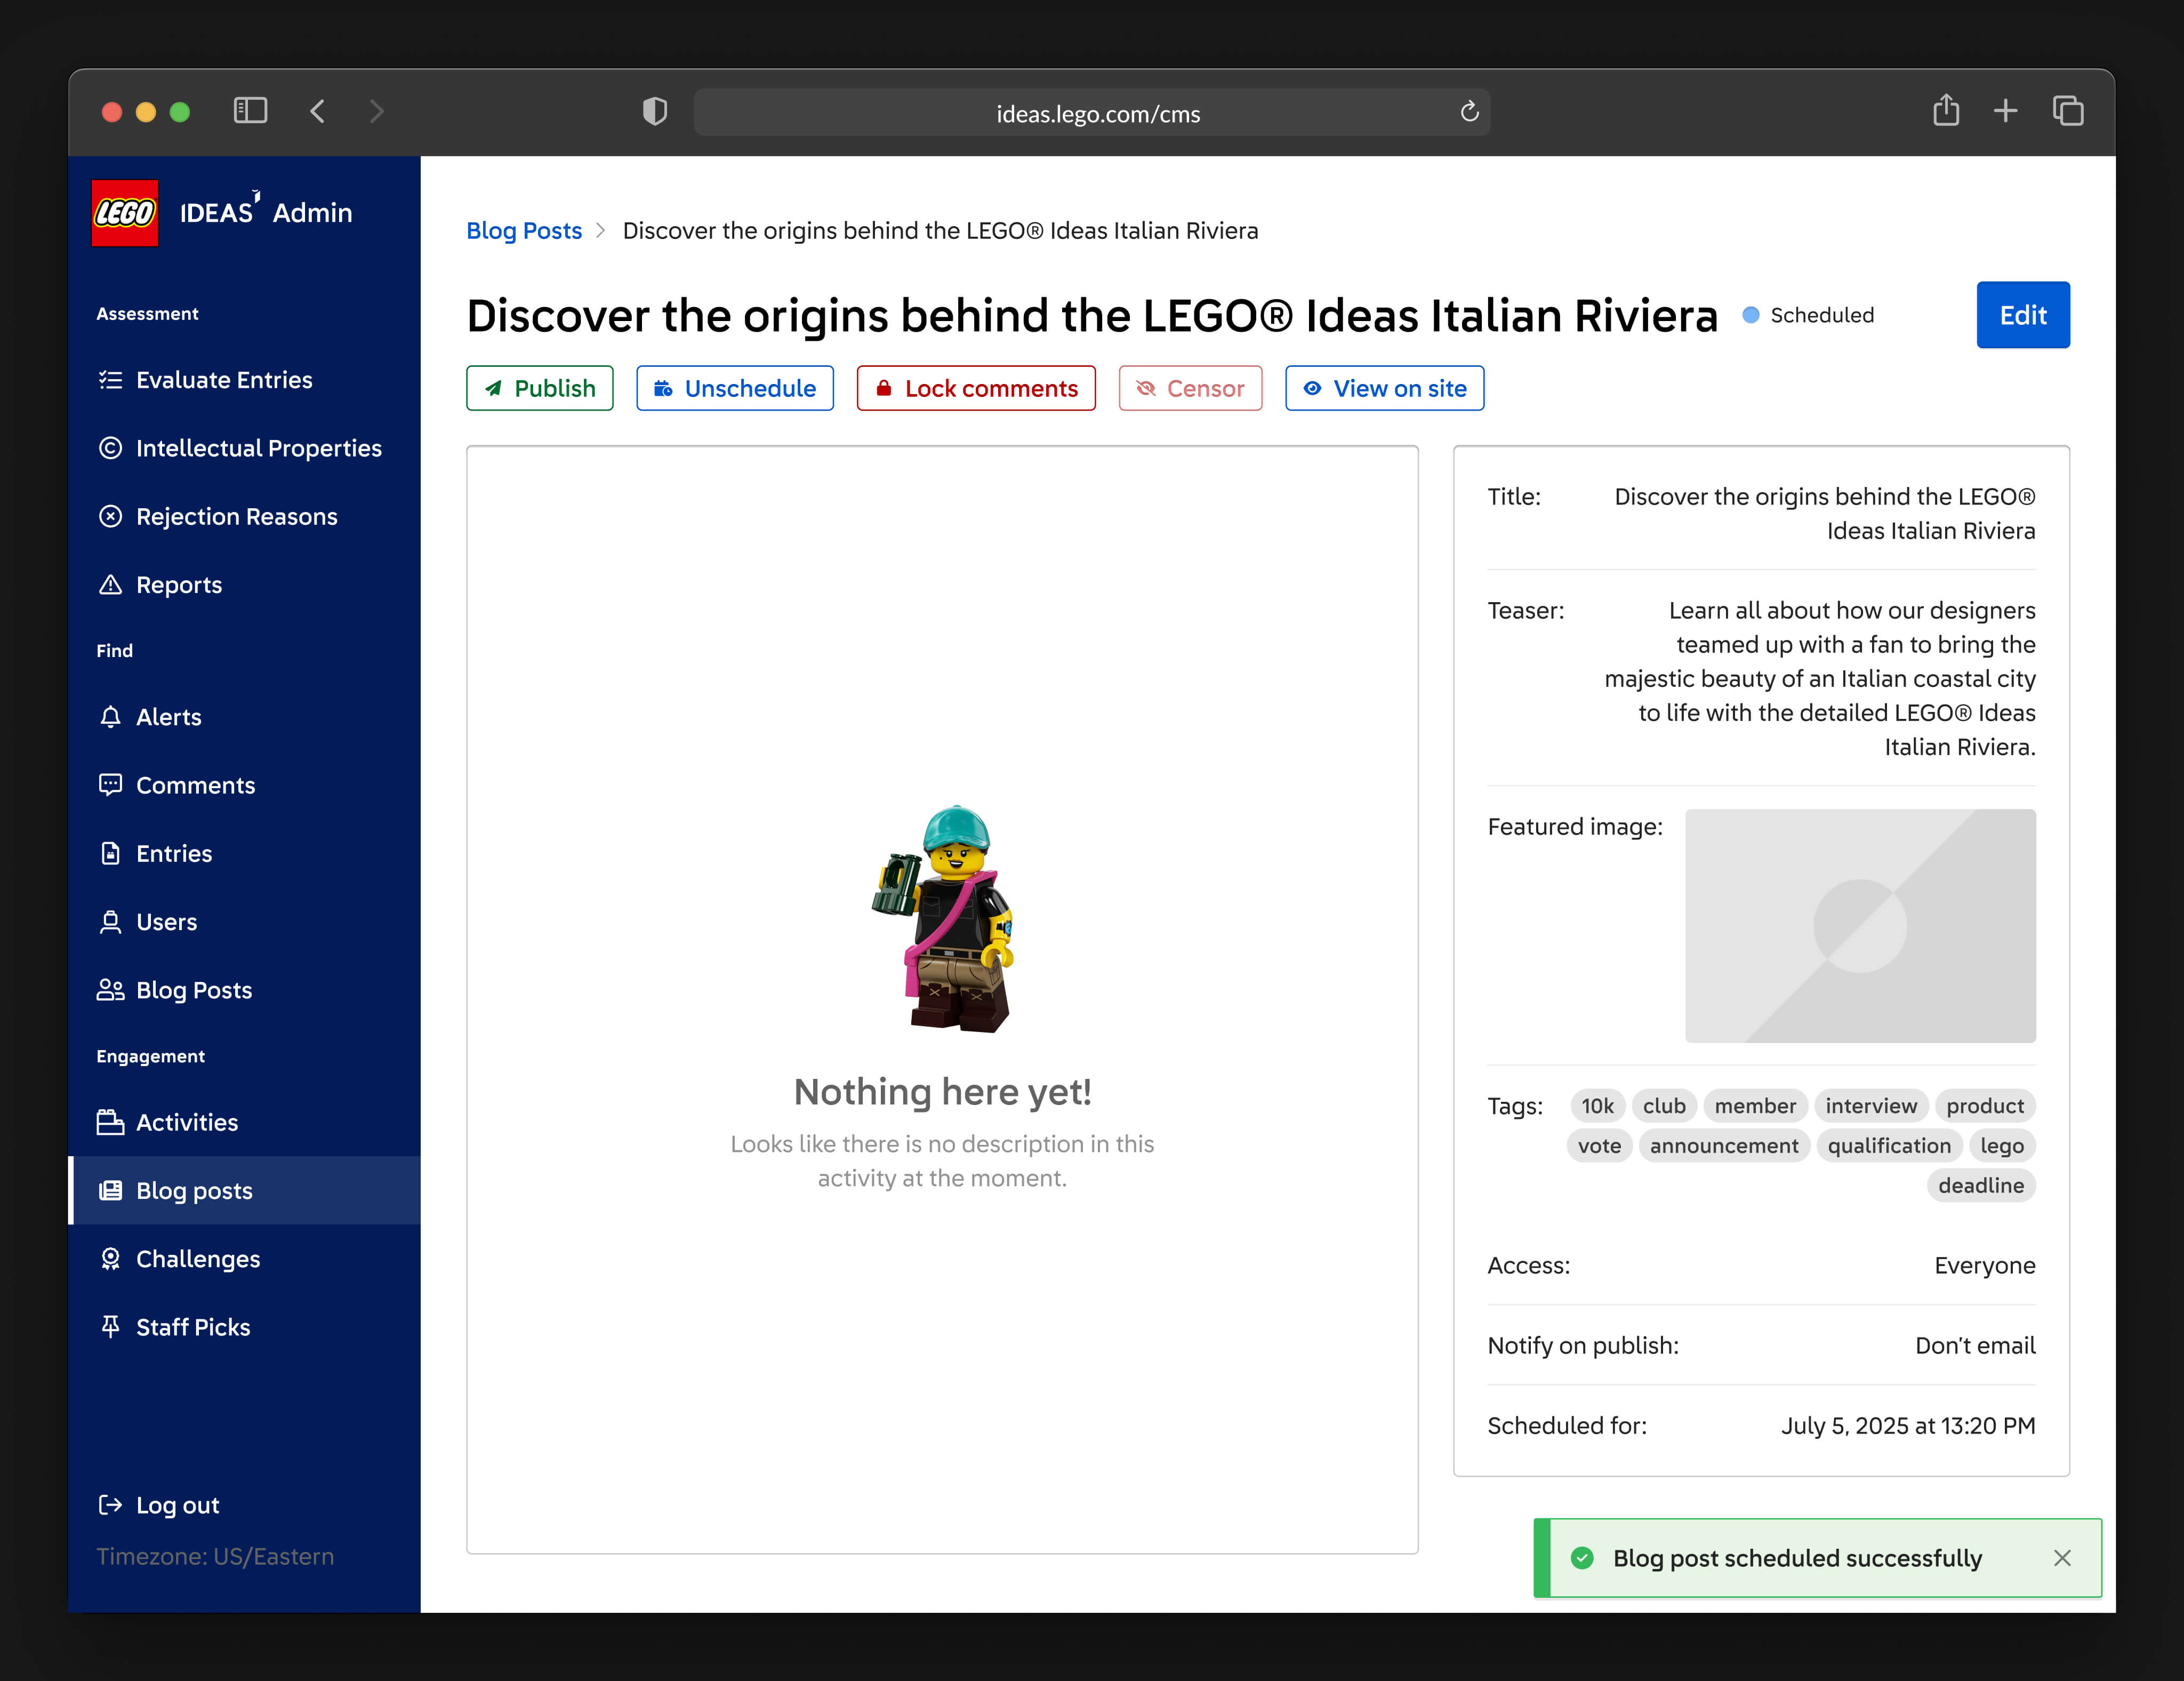2184x1681 pixels.
Task: Go to Rejection Reasons
Action: 244,516
